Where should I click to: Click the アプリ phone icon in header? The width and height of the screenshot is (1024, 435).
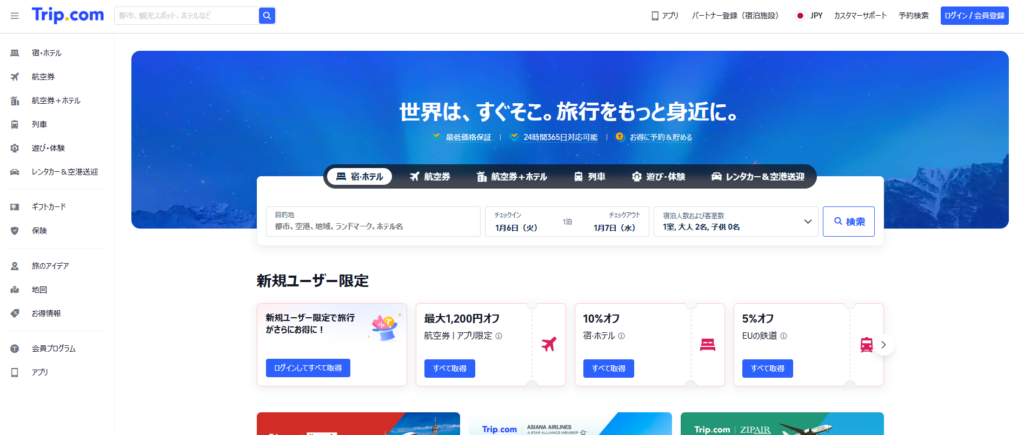pyautogui.click(x=655, y=16)
